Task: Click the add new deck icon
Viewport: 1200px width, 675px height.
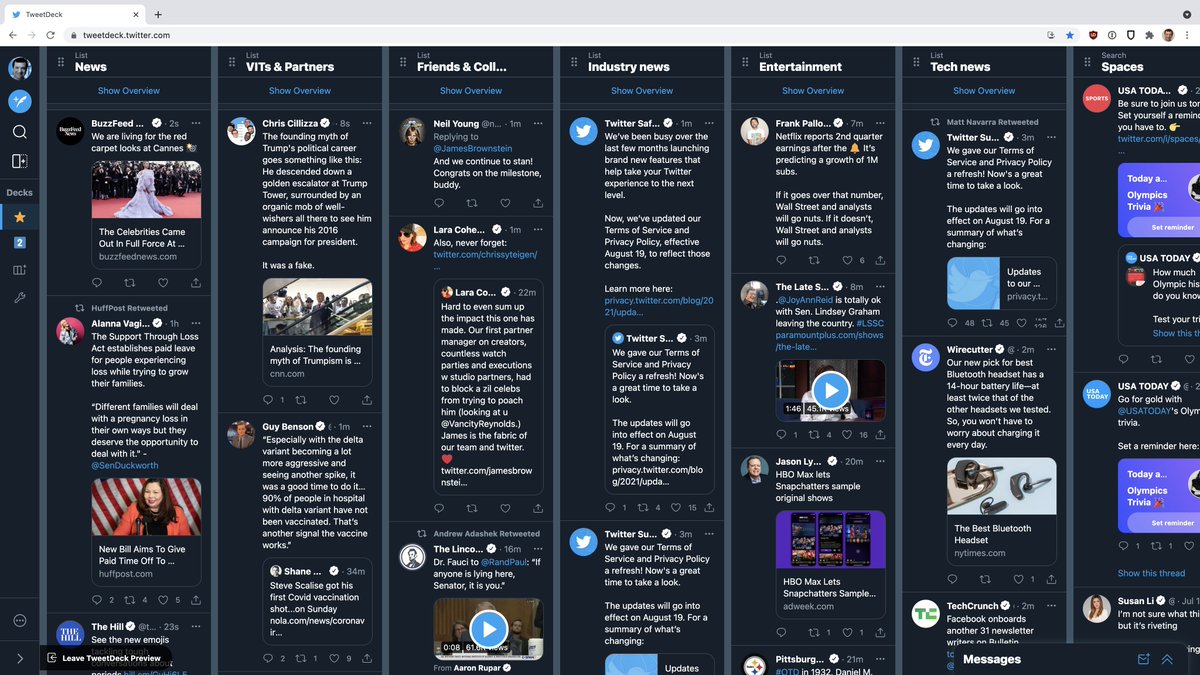Action: (x=20, y=270)
